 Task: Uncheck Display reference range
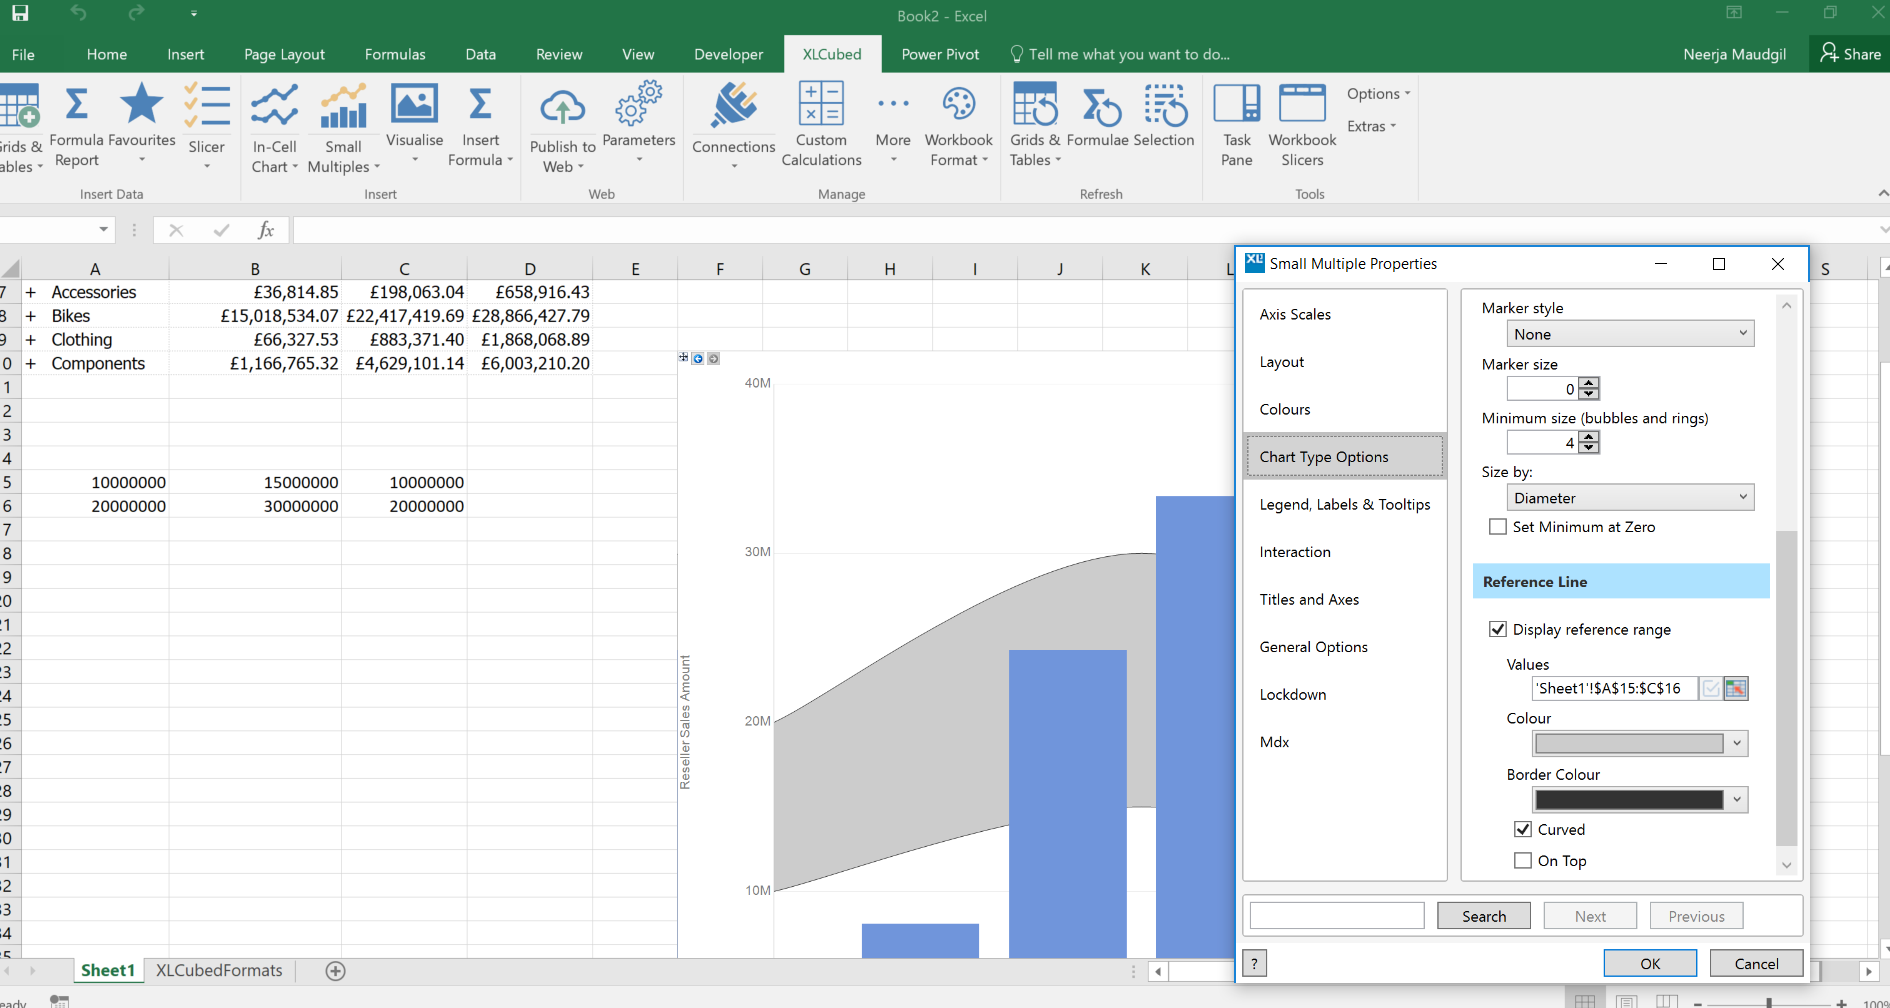tap(1498, 629)
